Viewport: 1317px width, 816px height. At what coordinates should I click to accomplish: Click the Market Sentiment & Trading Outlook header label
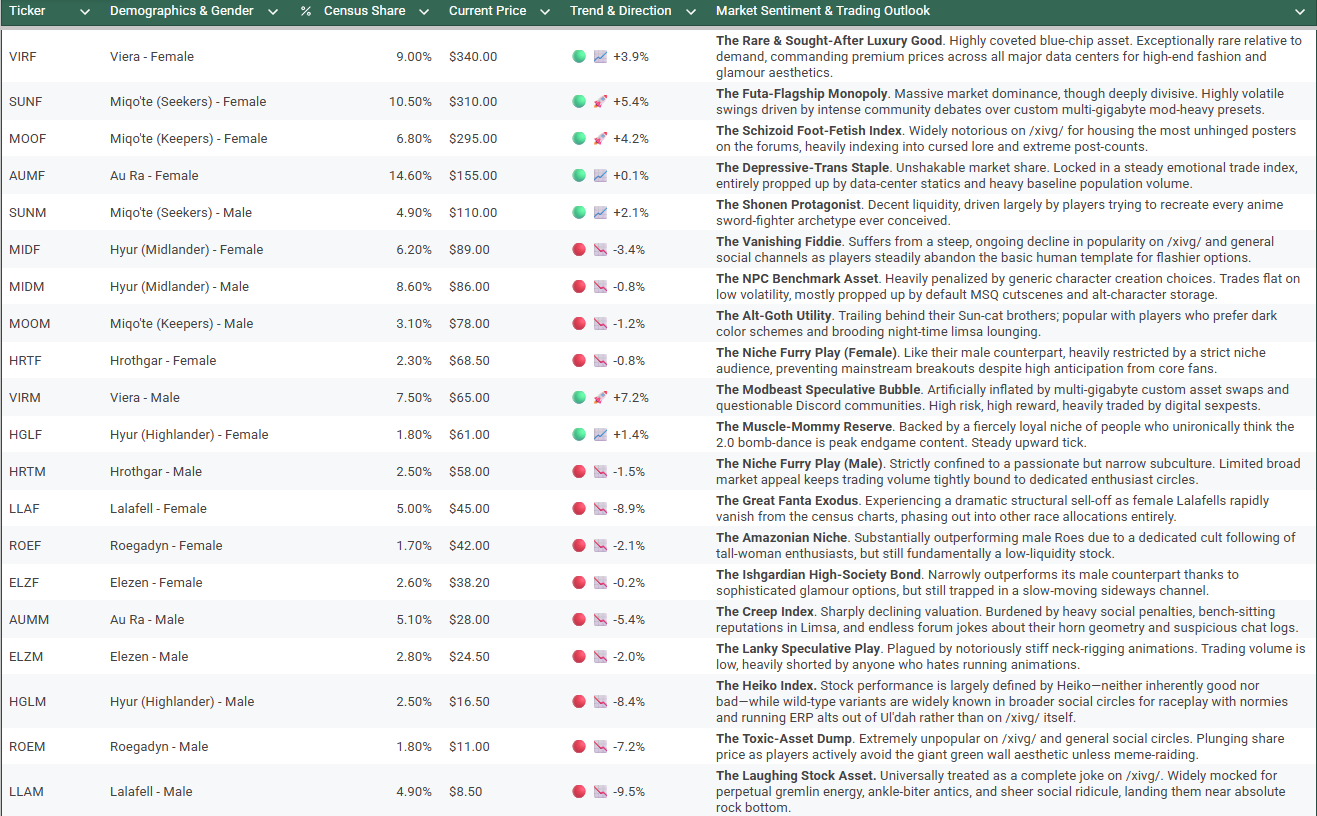tap(823, 11)
